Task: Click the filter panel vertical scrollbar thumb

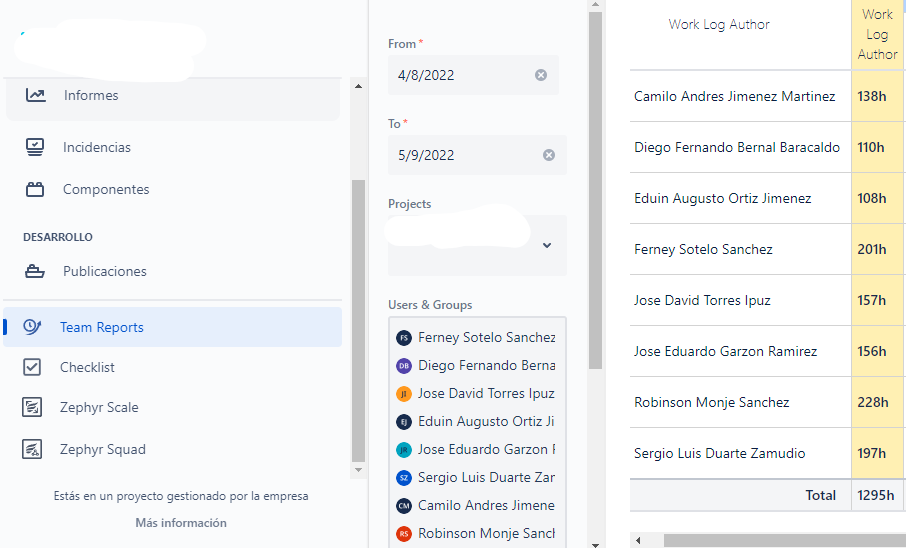Action: tap(595, 190)
